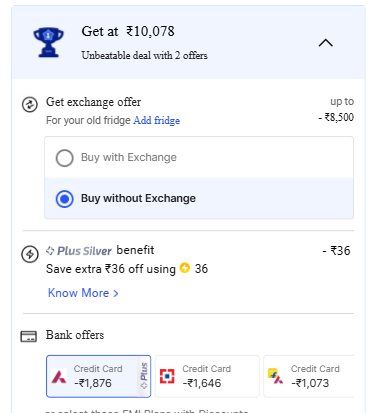Image resolution: width=369 pixels, height=413 pixels.
Task: Collapse the offers panel with chevron
Action: tap(326, 43)
